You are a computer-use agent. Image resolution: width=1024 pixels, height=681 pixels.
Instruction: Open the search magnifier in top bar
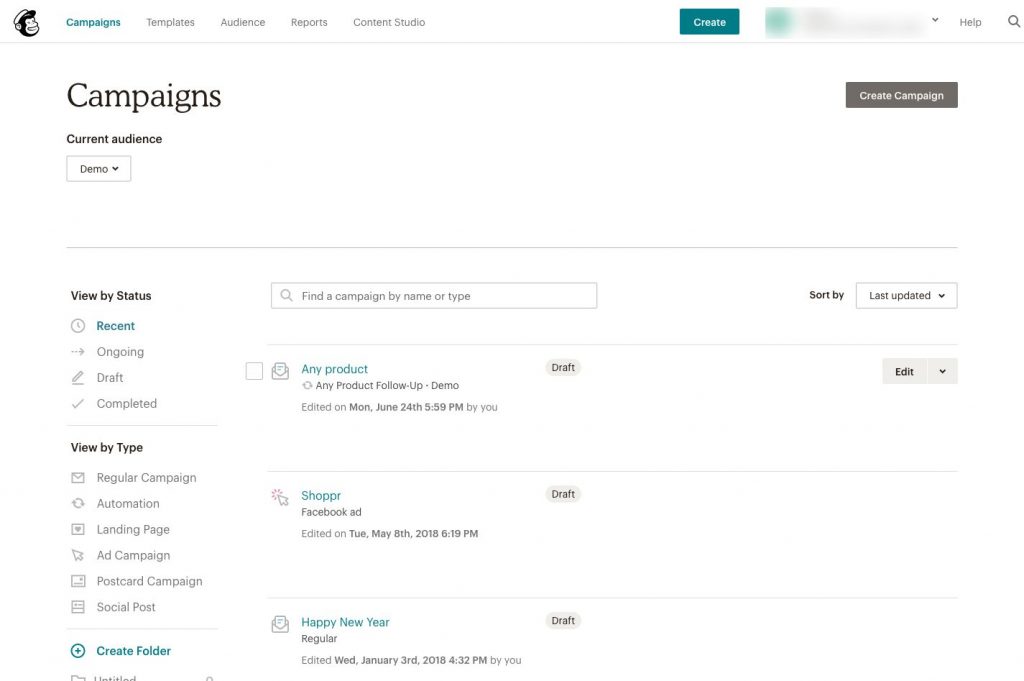click(x=1014, y=22)
